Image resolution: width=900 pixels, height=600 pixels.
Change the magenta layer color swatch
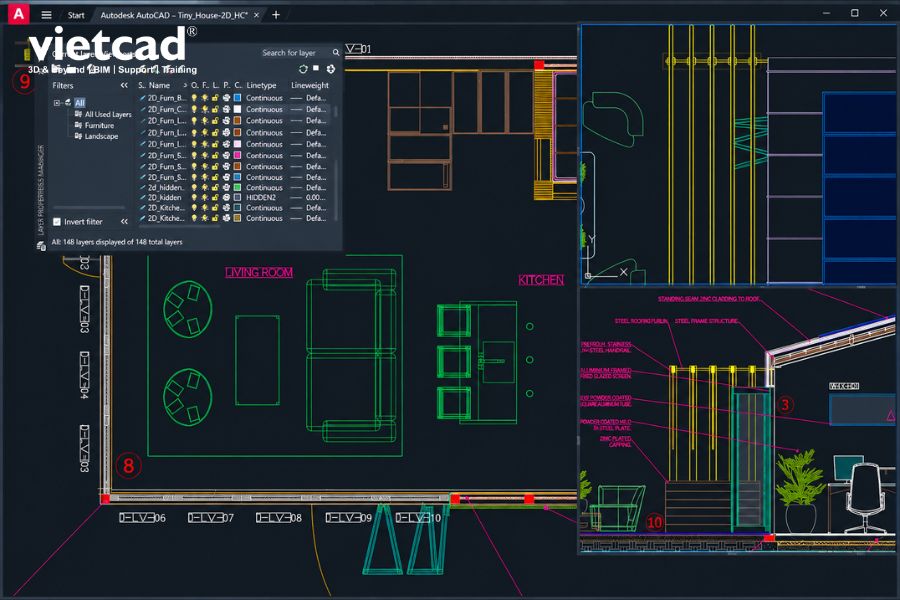pos(237,156)
